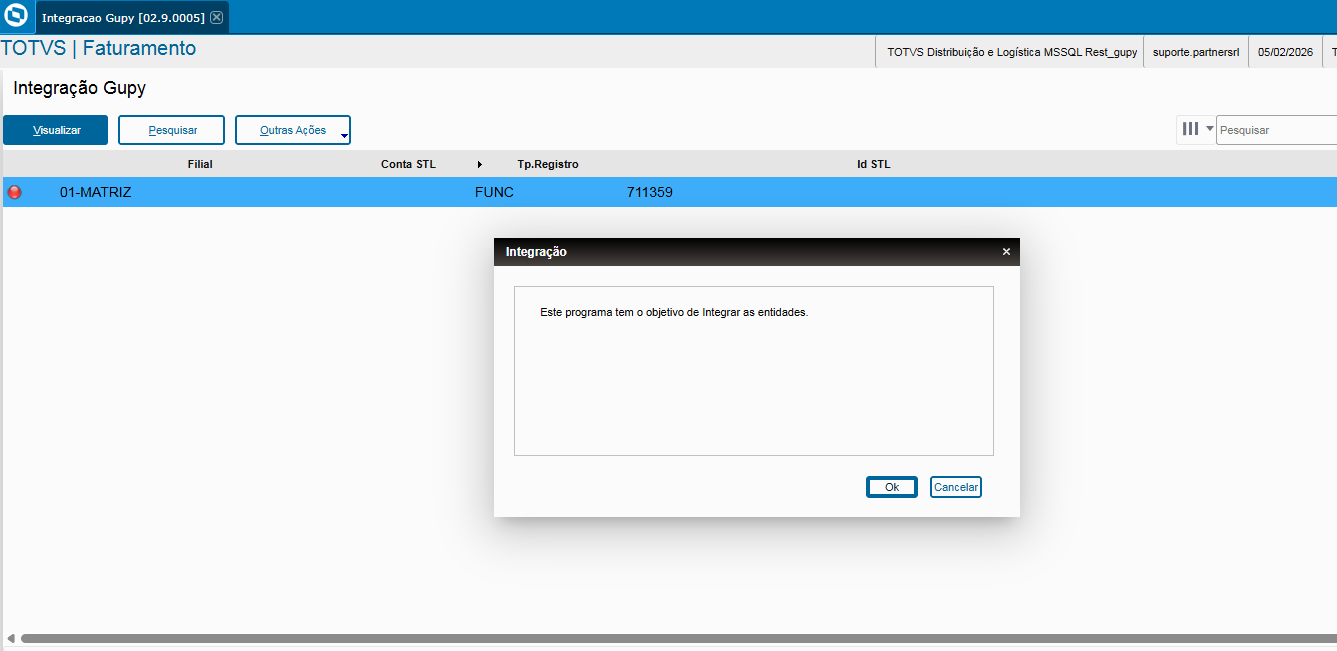This screenshot has width=1337, height=651.
Task: Expand the dropdown arrow beside columns icon
Action: (1209, 129)
